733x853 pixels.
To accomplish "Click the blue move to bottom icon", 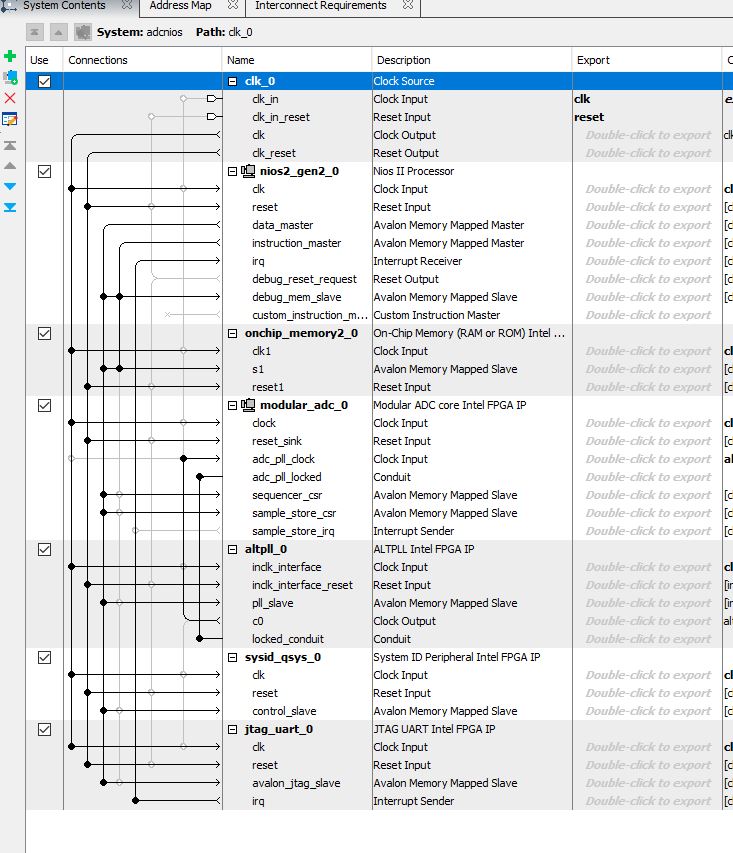I will [x=10, y=207].
